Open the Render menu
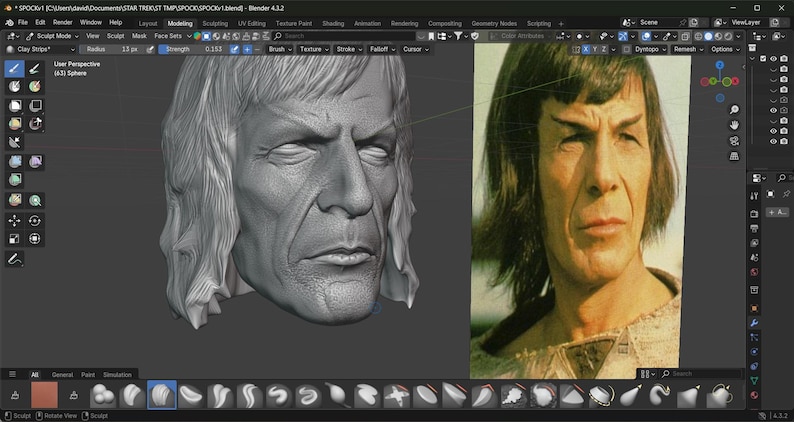The width and height of the screenshot is (794, 422). [x=63, y=23]
